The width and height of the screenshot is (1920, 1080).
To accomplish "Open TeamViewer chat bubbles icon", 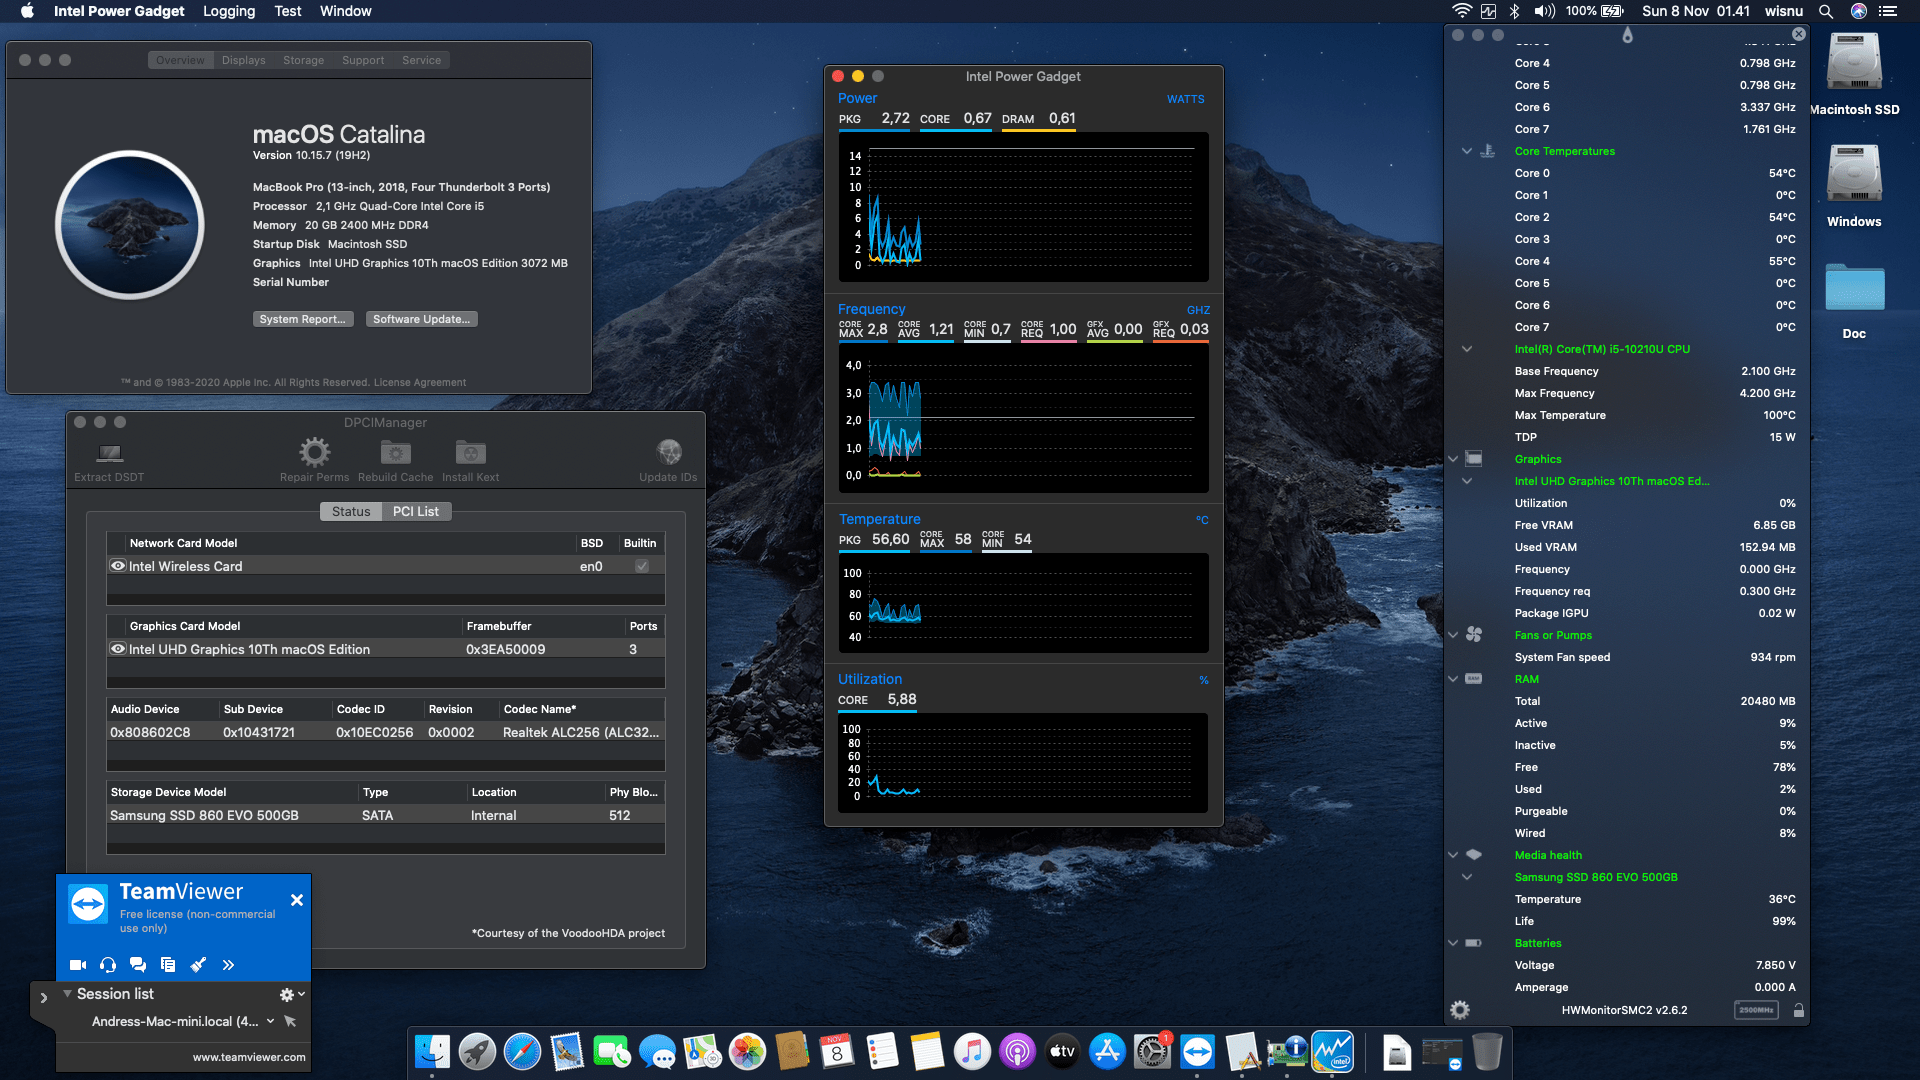I will (138, 965).
